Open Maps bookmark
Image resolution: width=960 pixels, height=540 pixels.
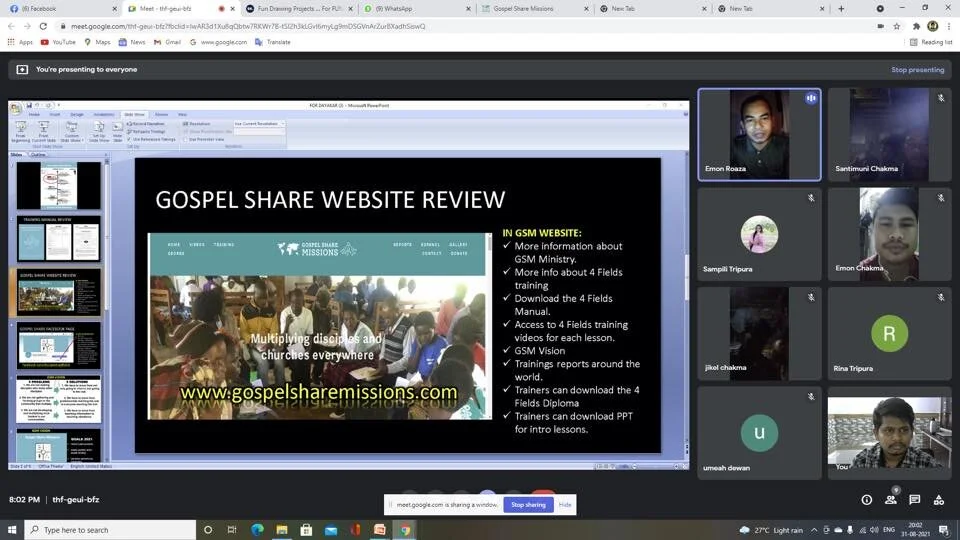tap(97, 42)
